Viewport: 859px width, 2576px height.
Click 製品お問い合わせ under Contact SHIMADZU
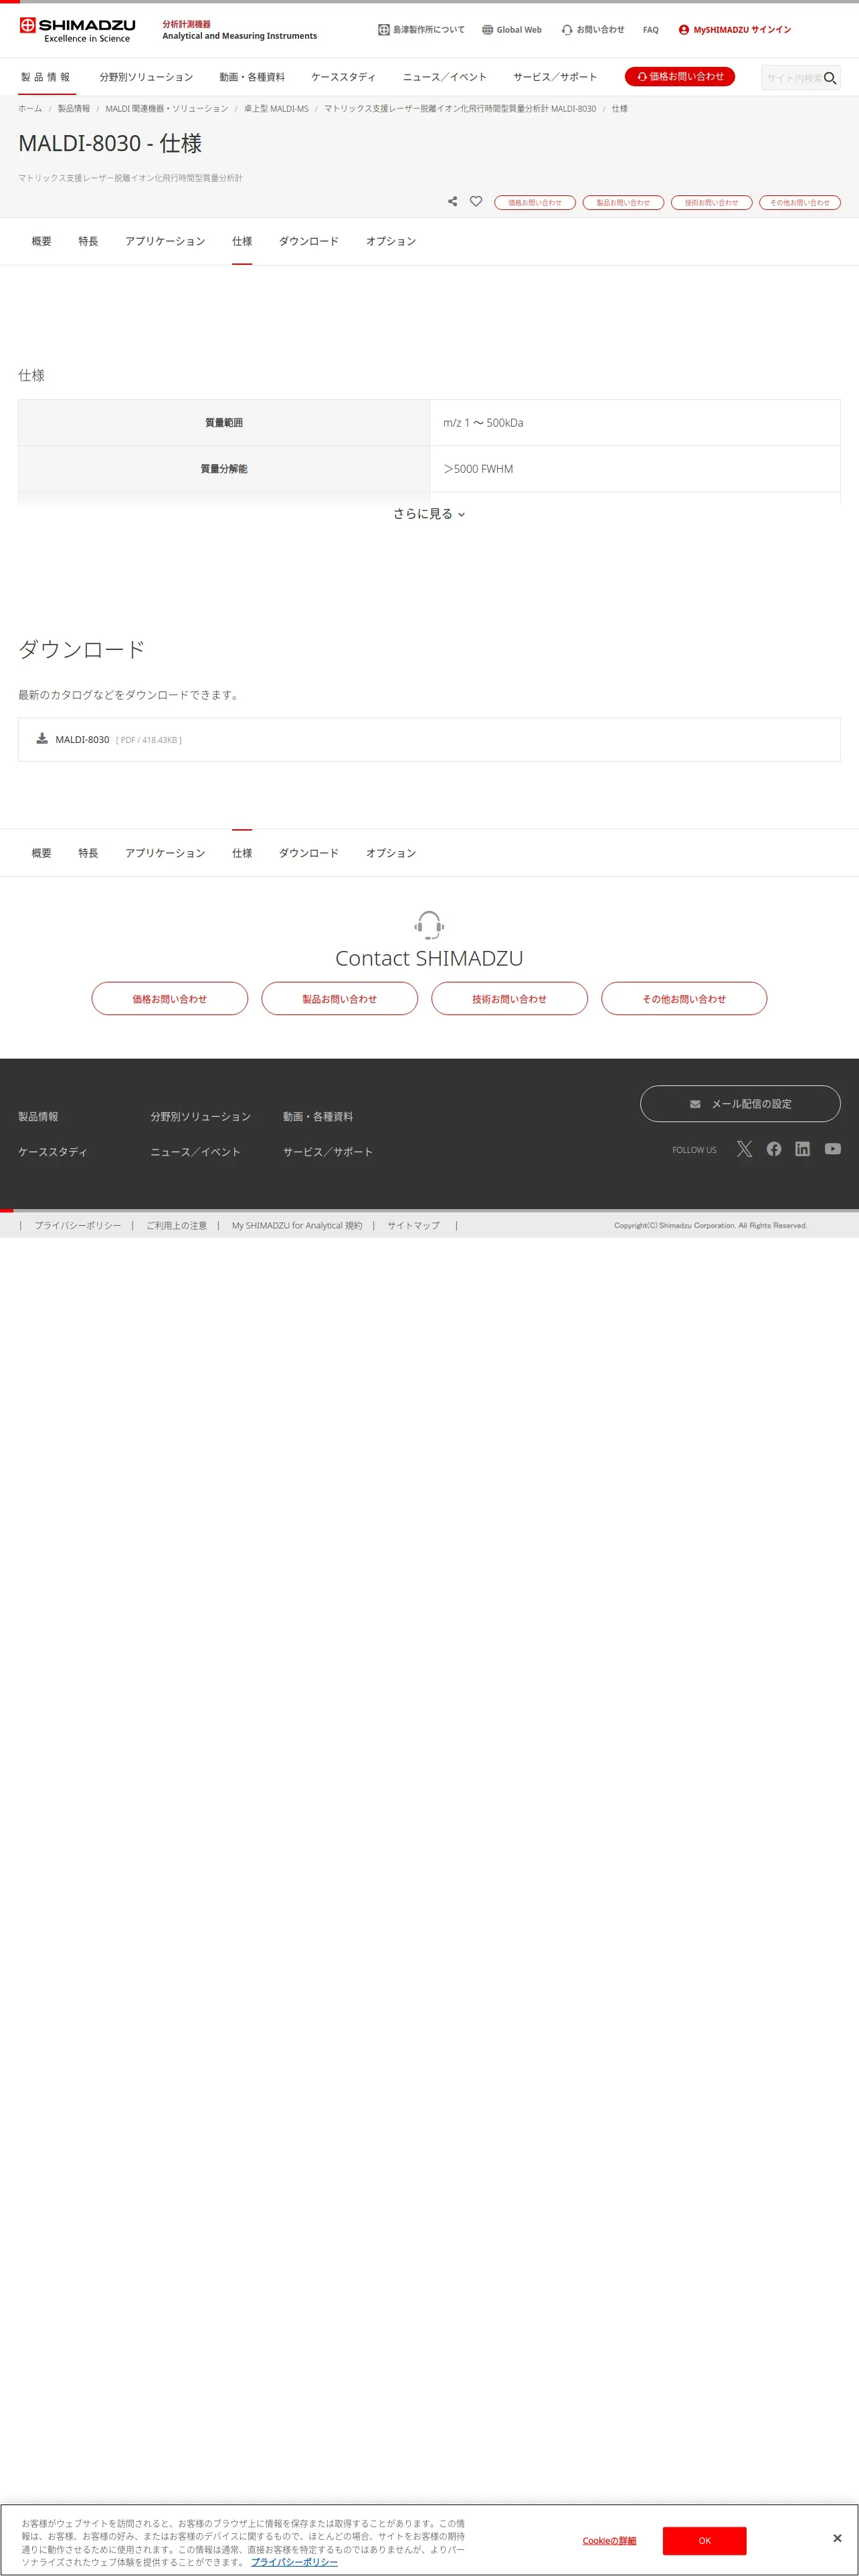pos(340,998)
